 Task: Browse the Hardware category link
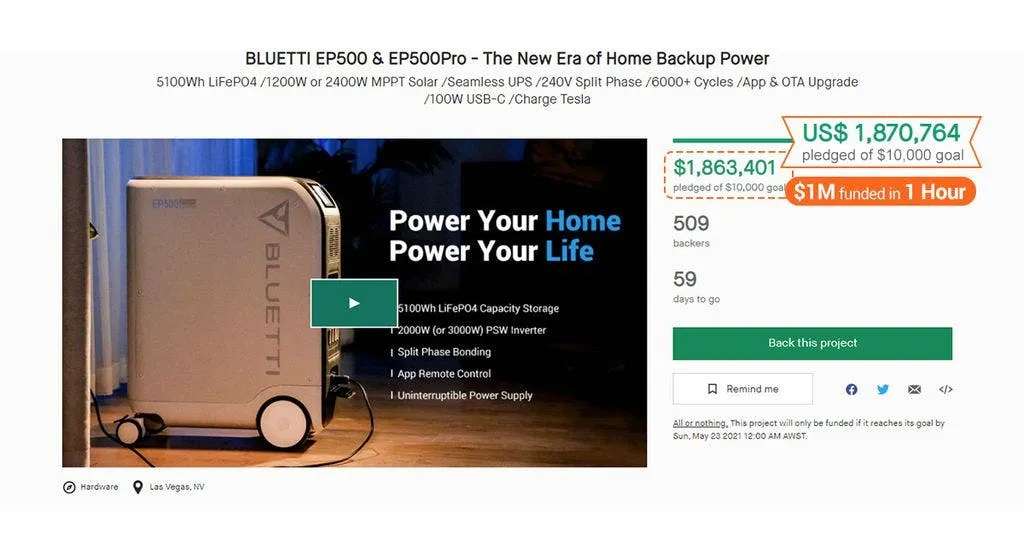99,487
